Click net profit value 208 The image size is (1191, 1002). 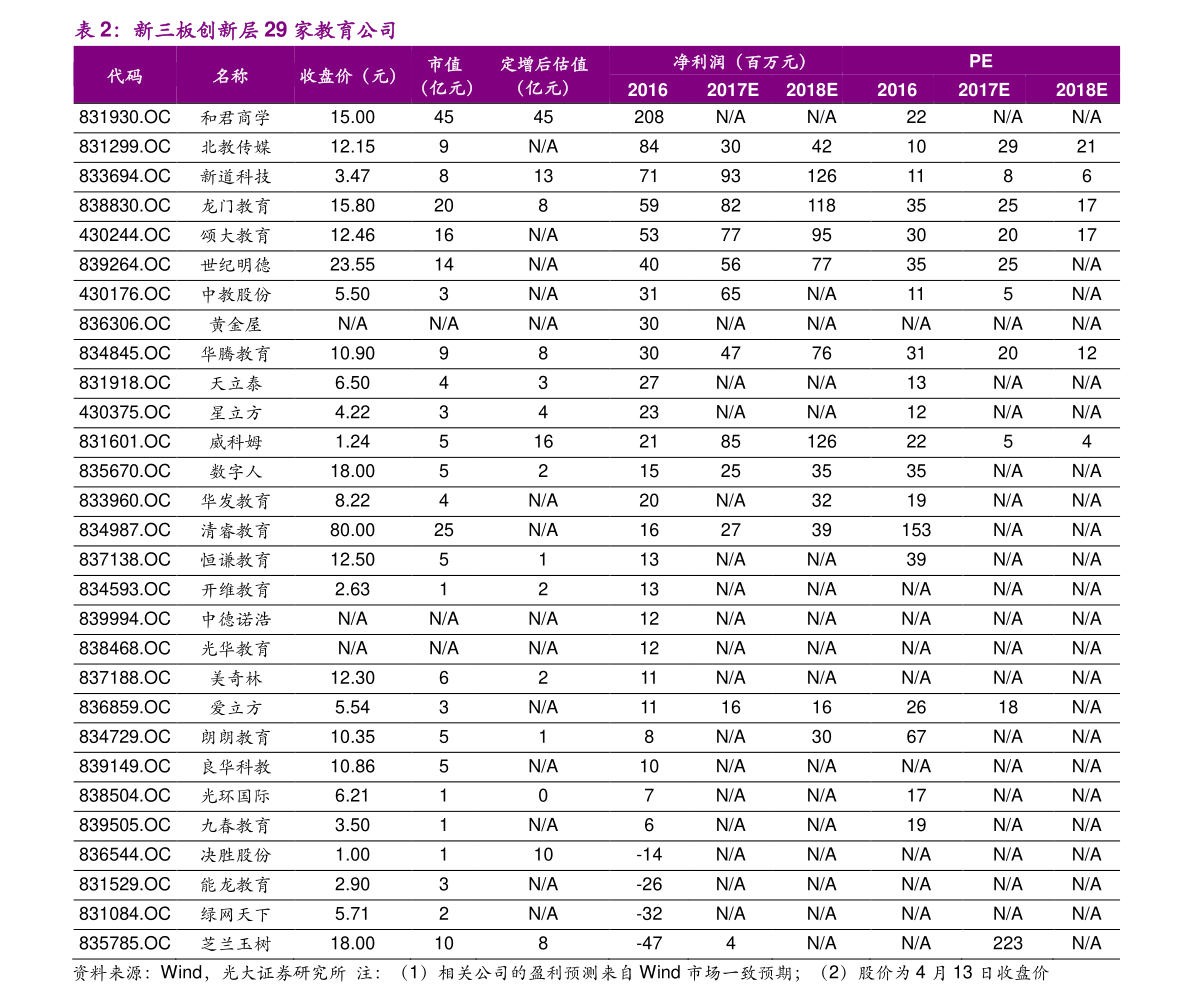click(x=649, y=117)
